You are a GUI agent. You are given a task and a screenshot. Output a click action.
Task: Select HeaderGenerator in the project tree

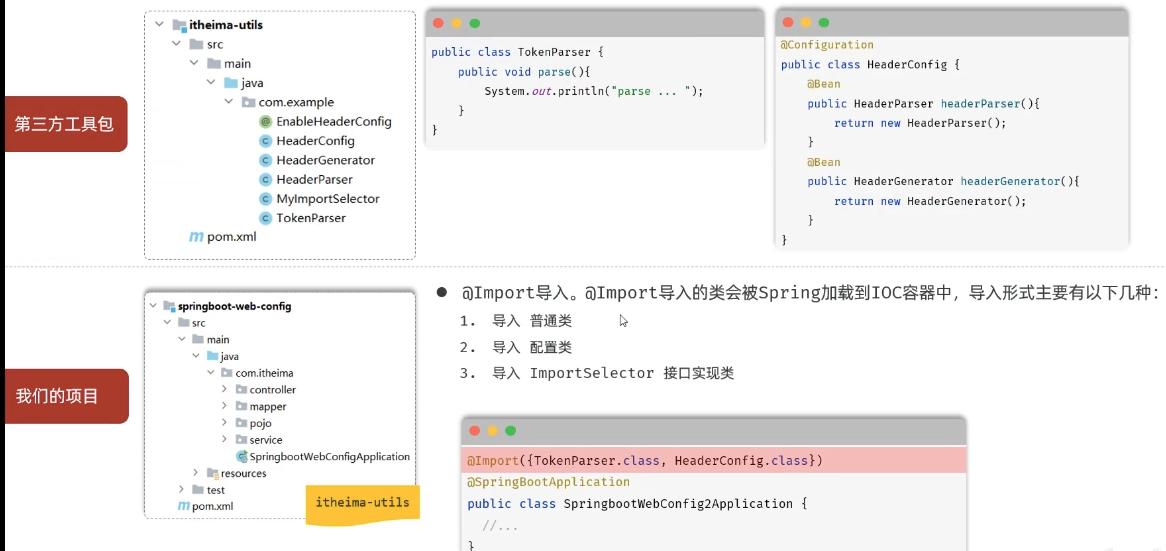click(326, 160)
